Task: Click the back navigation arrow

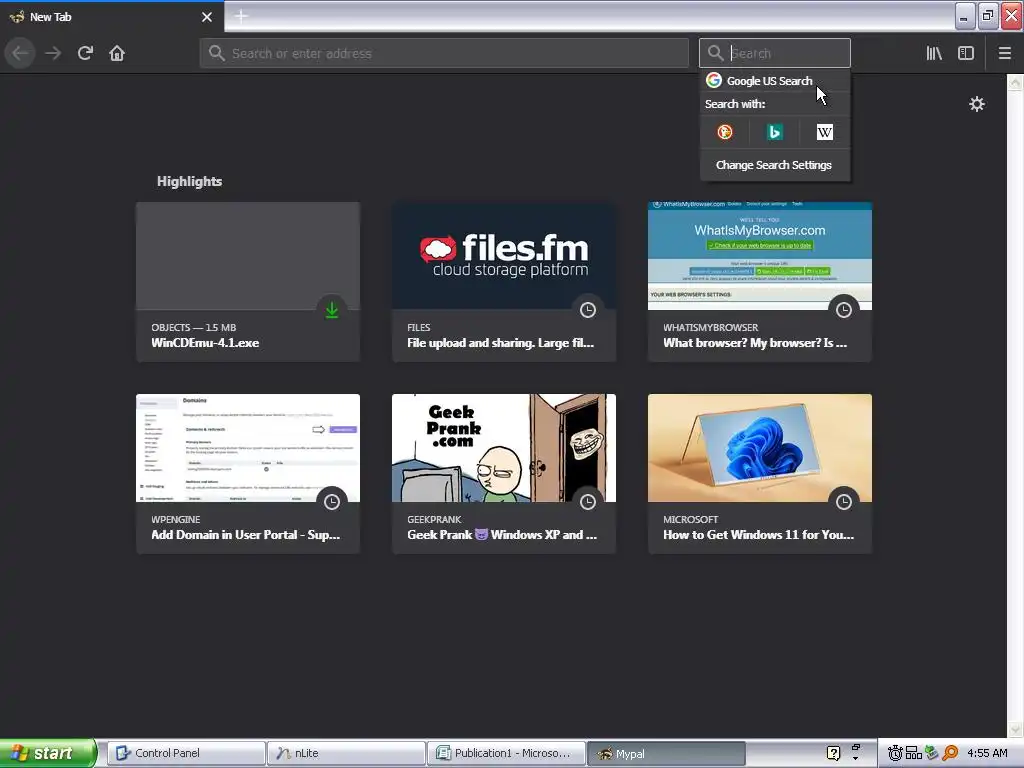Action: pyautogui.click(x=20, y=53)
